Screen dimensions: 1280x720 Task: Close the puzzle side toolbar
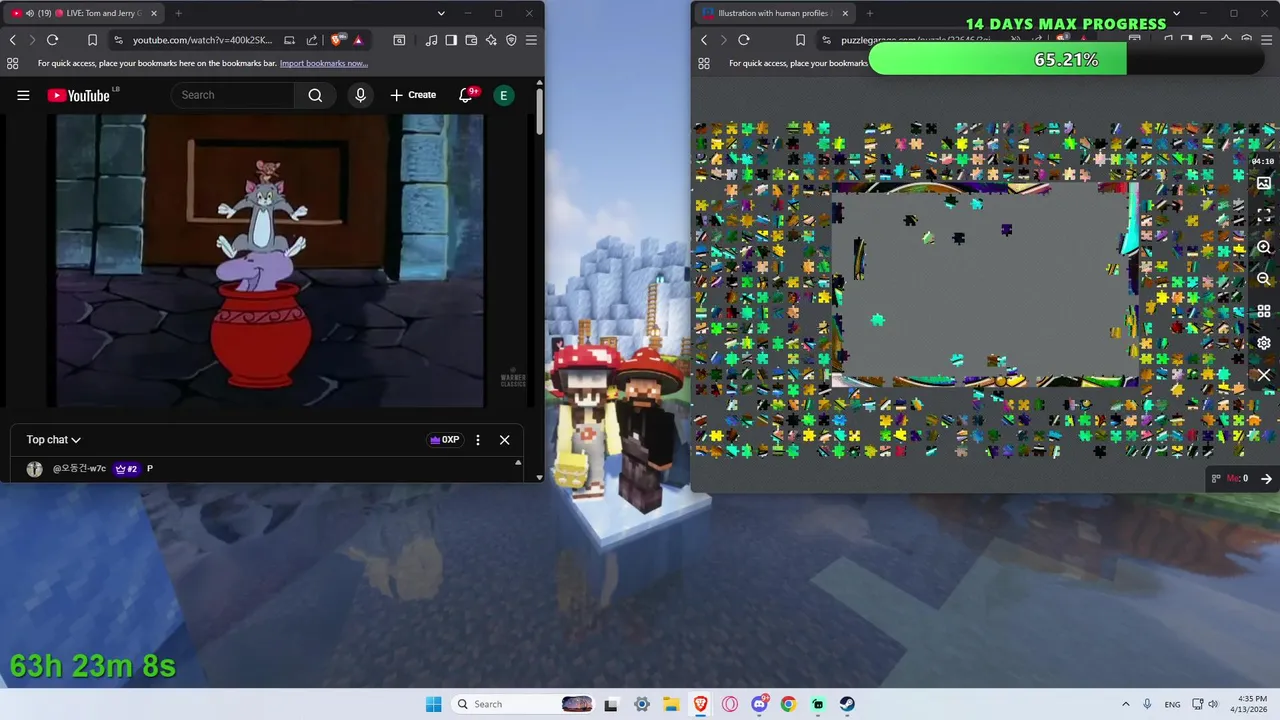pyautogui.click(x=1264, y=375)
